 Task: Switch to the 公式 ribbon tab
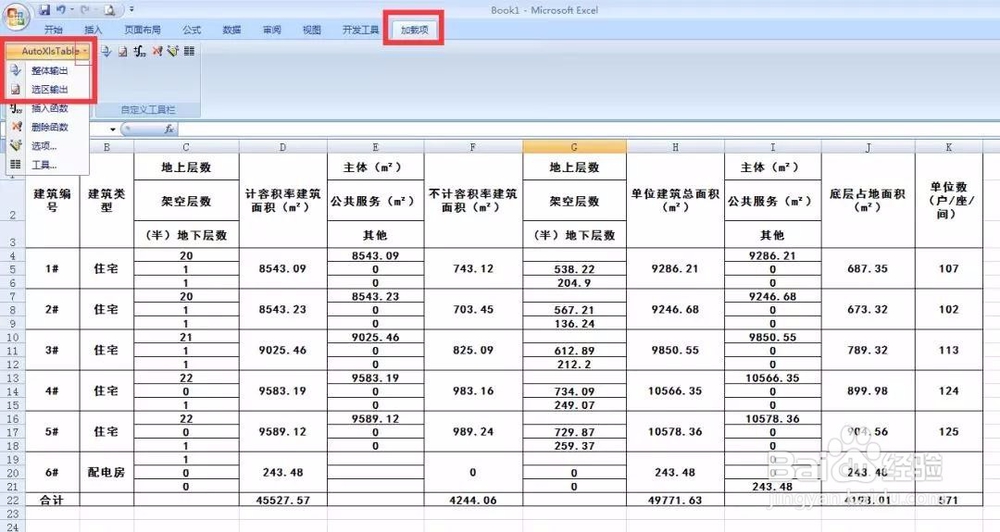coord(191,29)
